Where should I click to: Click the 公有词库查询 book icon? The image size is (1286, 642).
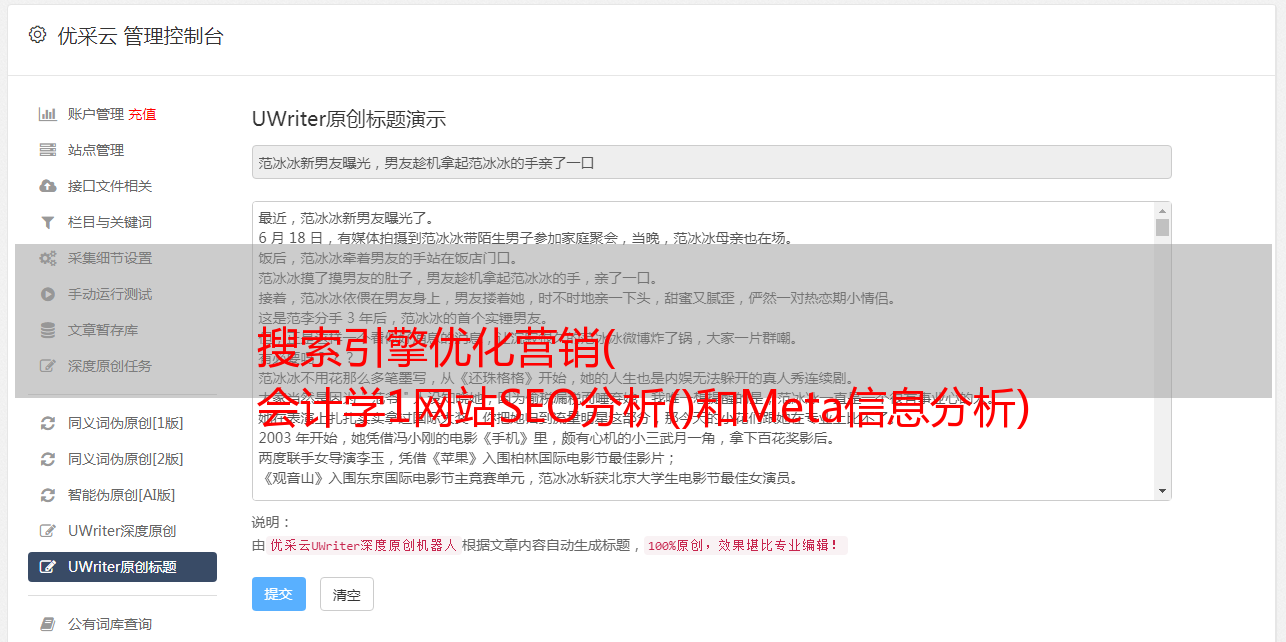47,624
